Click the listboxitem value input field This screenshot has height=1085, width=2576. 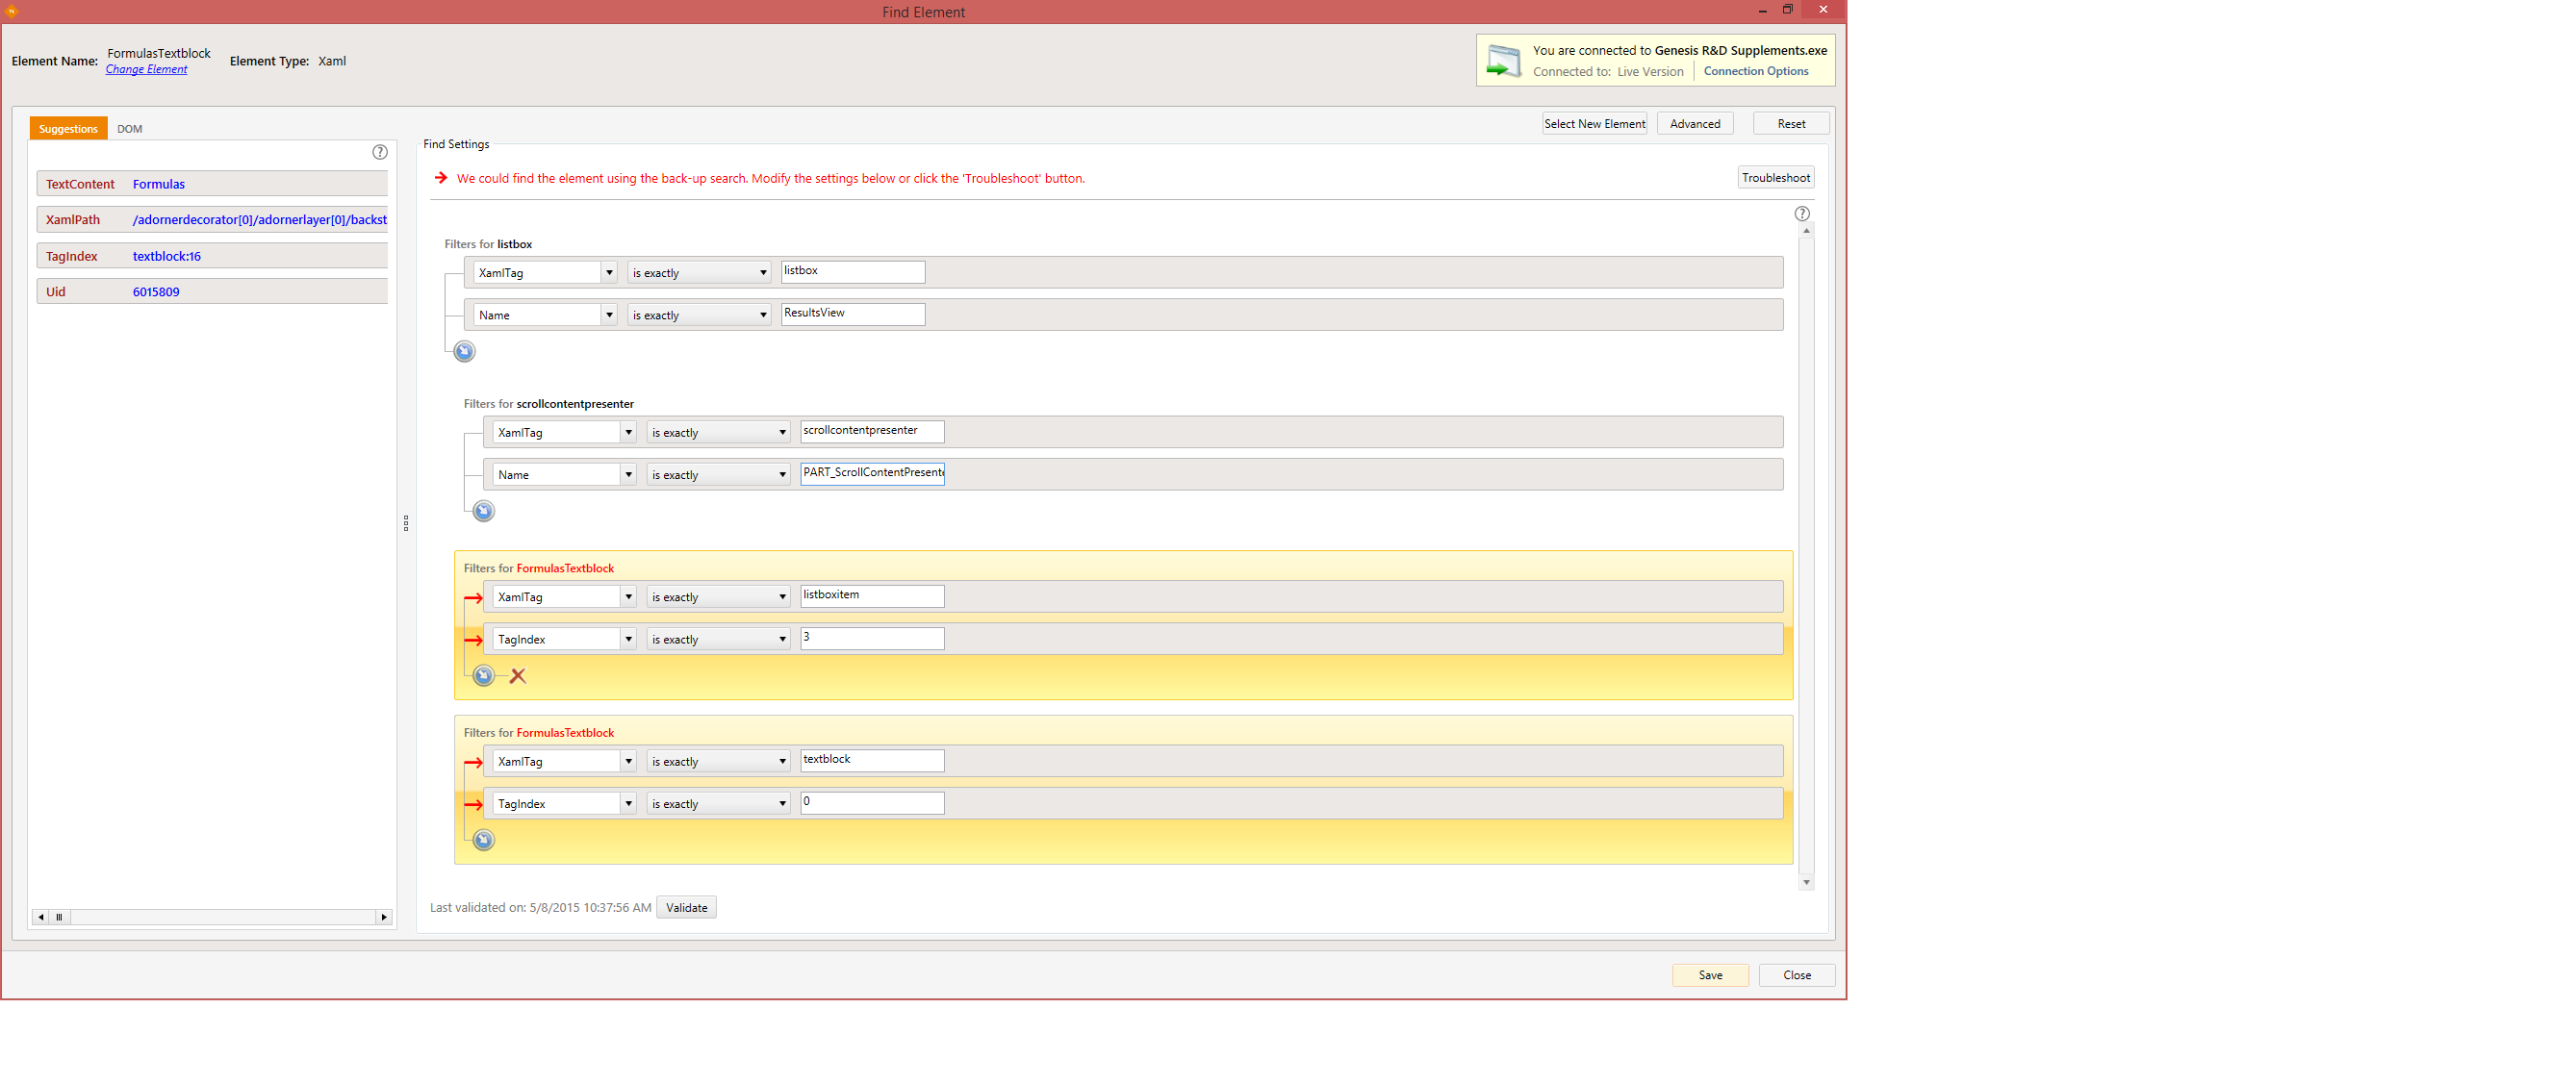coord(871,596)
